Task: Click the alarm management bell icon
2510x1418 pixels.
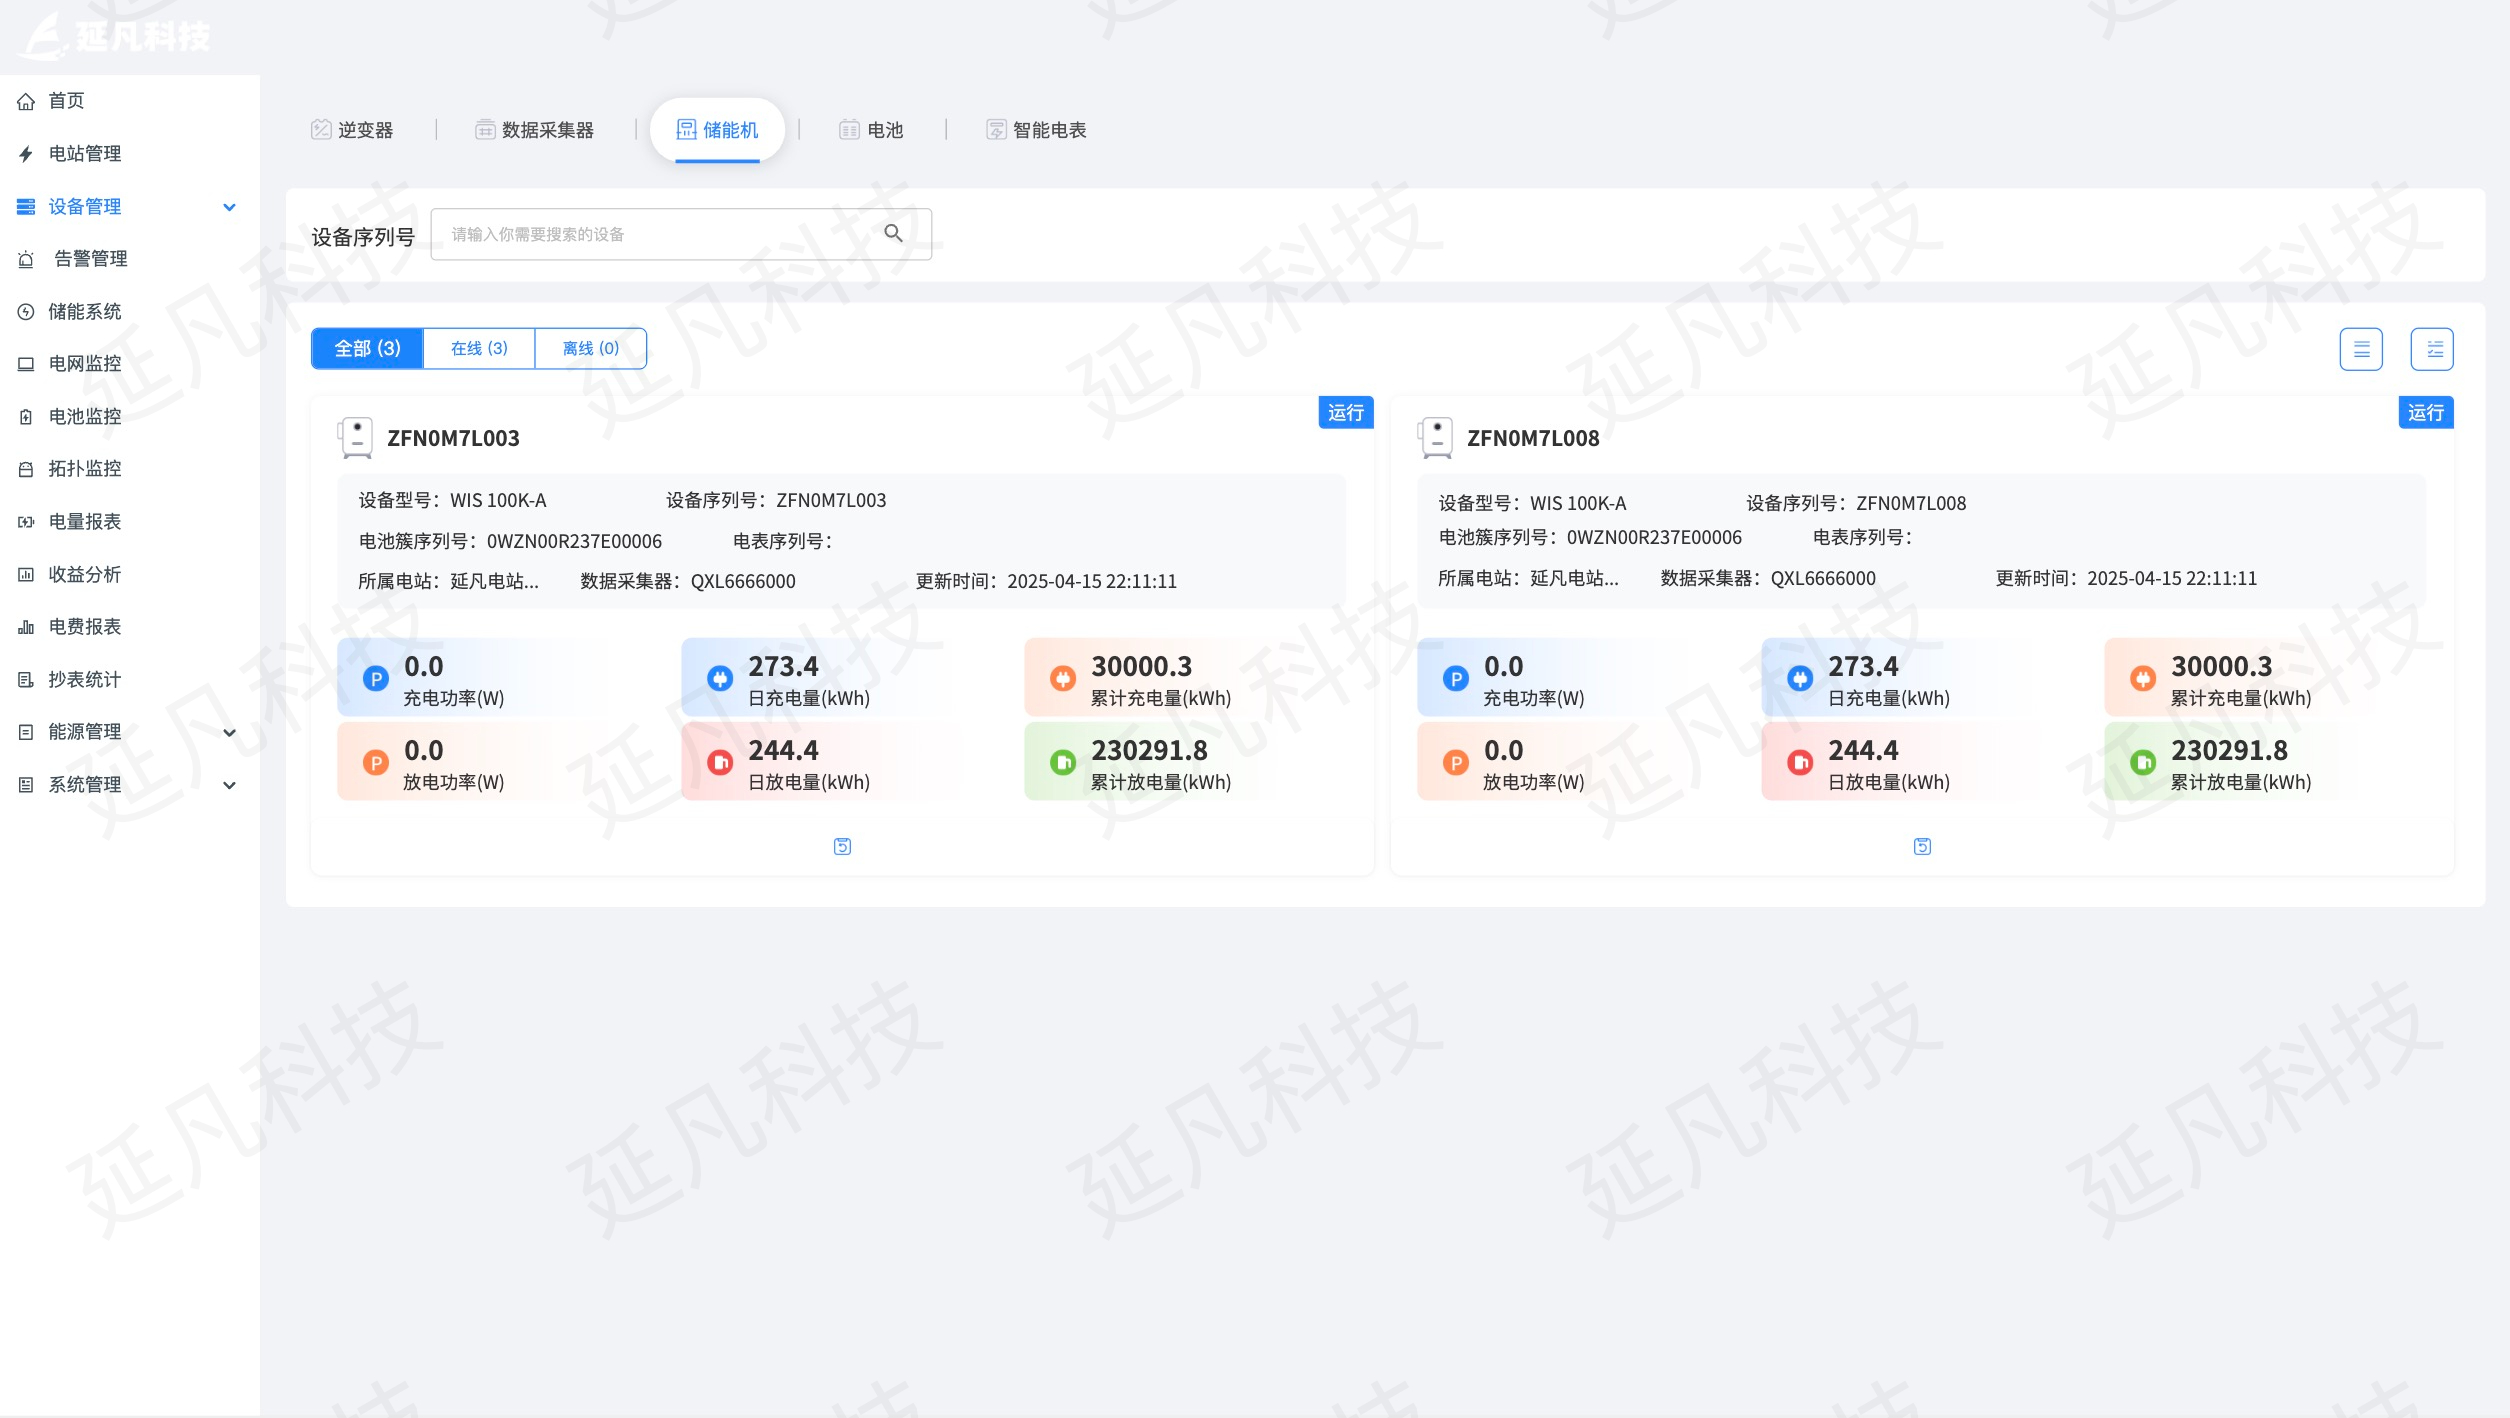Action: [x=27, y=259]
